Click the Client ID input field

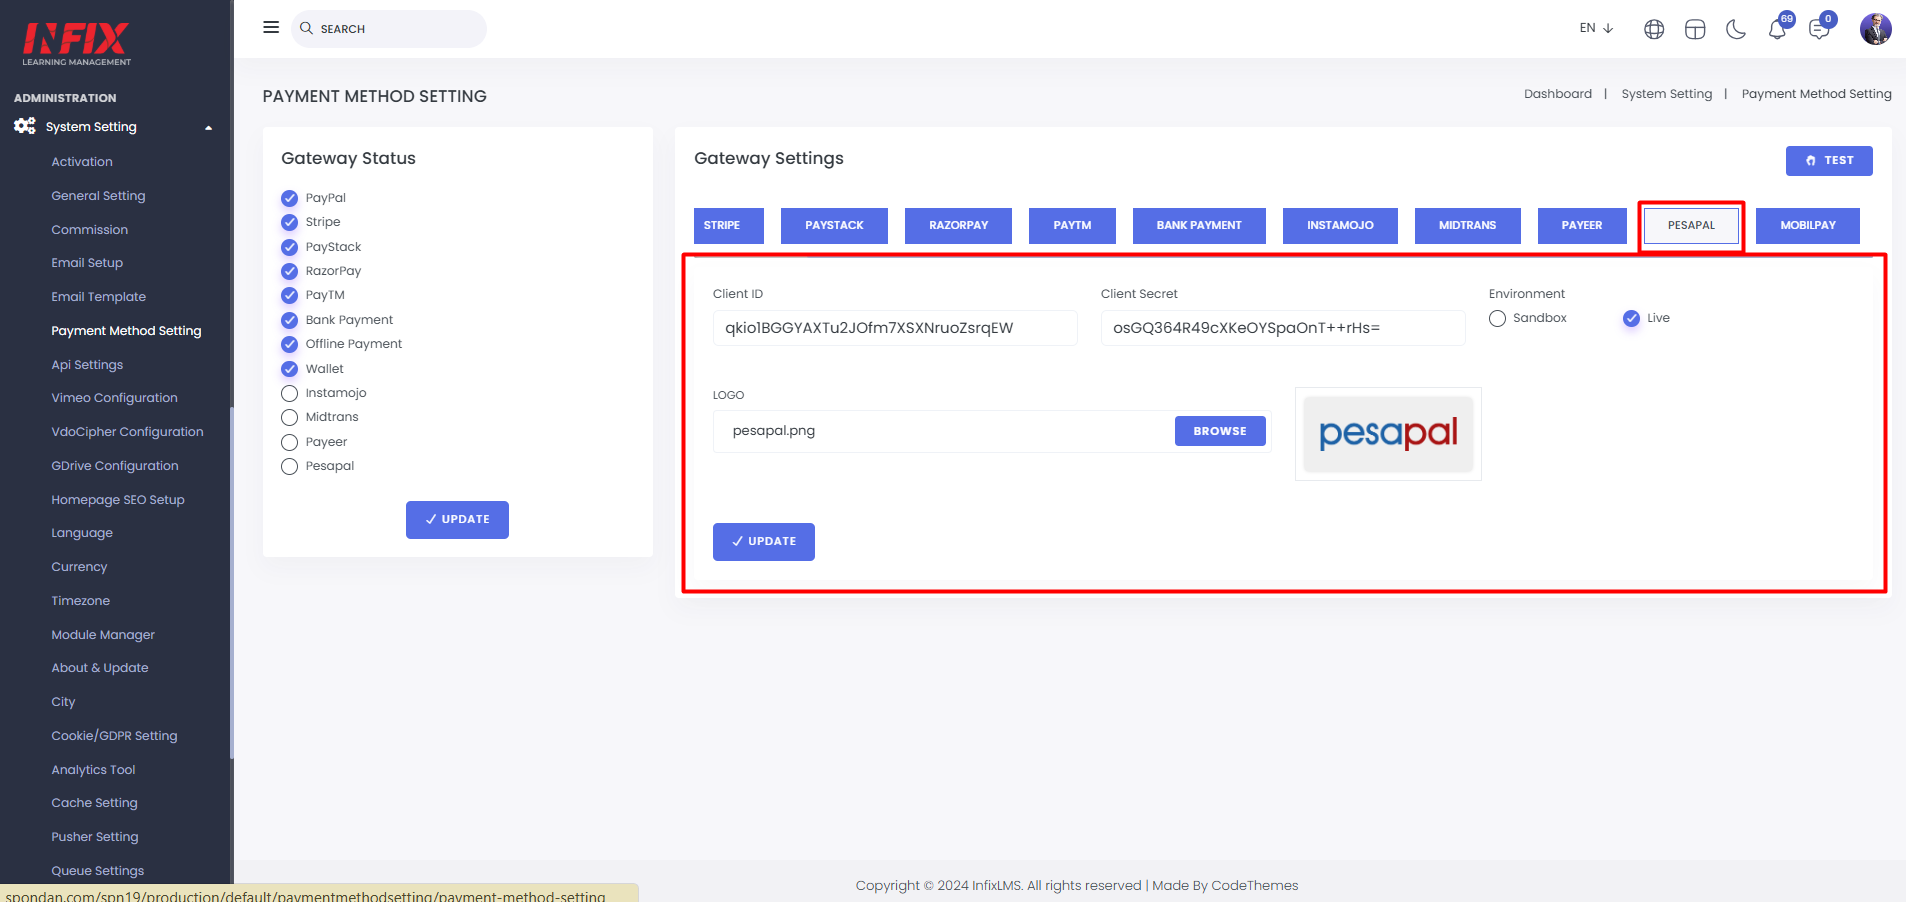point(895,328)
